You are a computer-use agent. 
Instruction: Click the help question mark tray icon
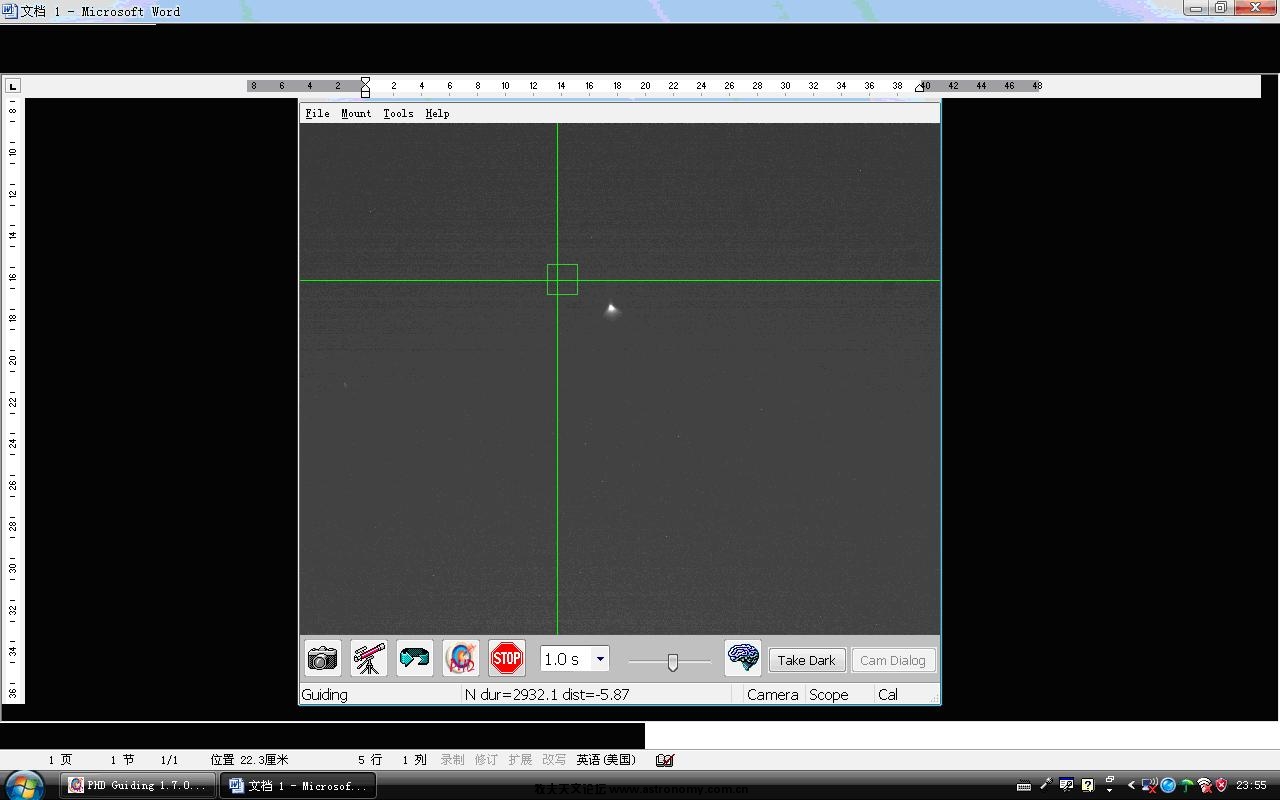point(1087,785)
